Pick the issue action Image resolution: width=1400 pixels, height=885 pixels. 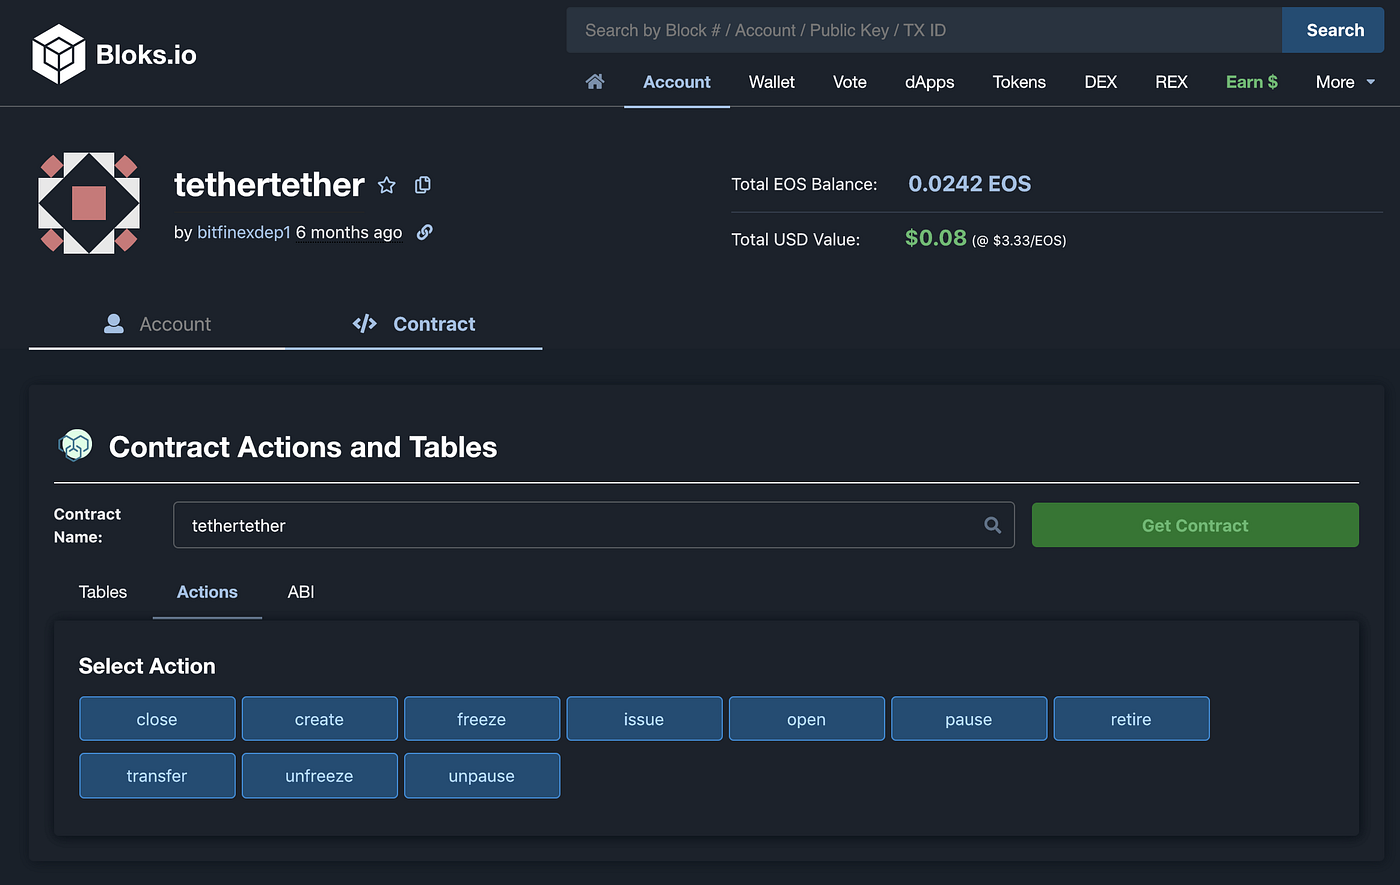(x=644, y=719)
